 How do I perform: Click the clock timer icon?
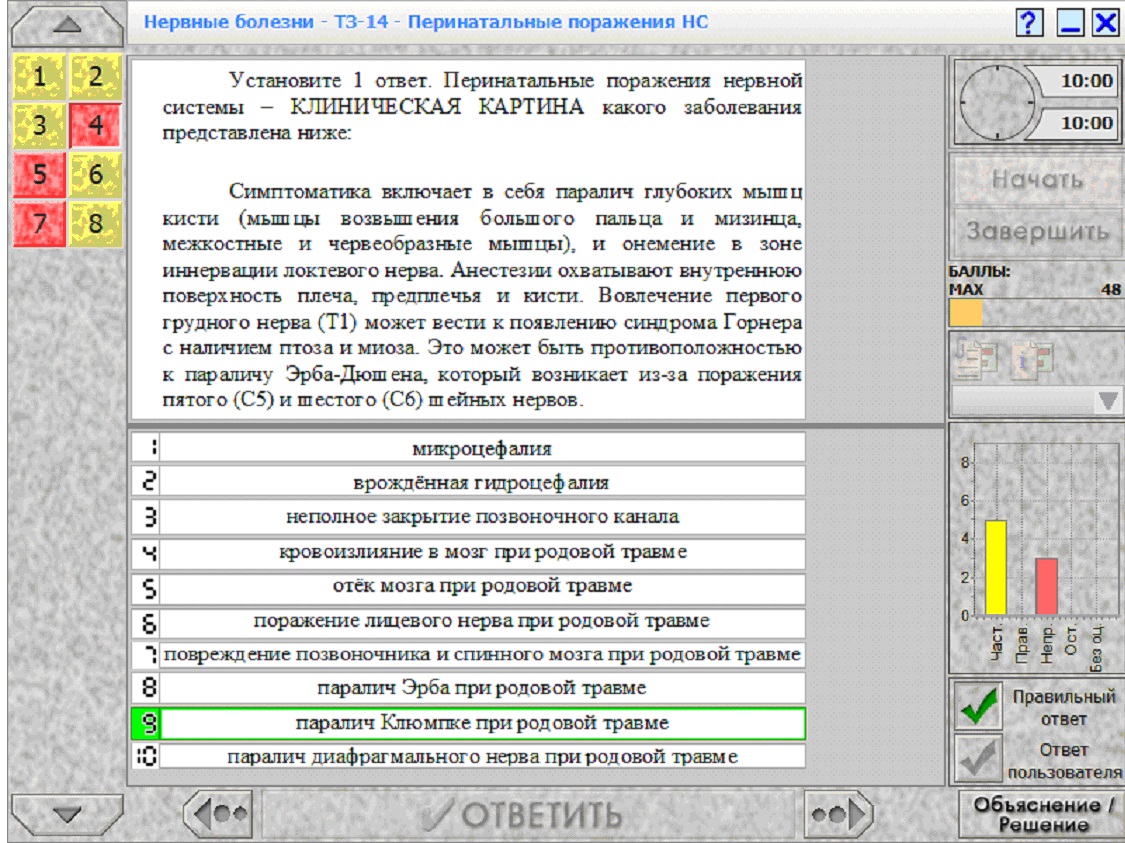point(996,102)
